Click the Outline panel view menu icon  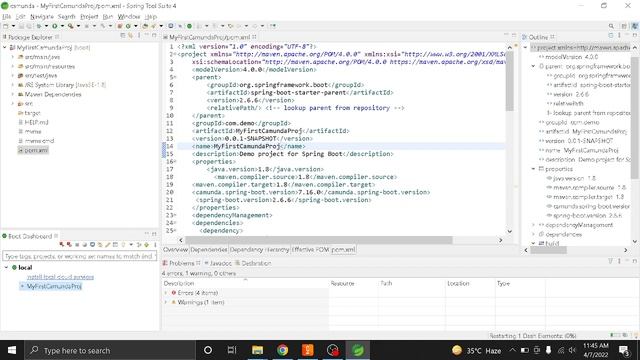click(x=619, y=36)
